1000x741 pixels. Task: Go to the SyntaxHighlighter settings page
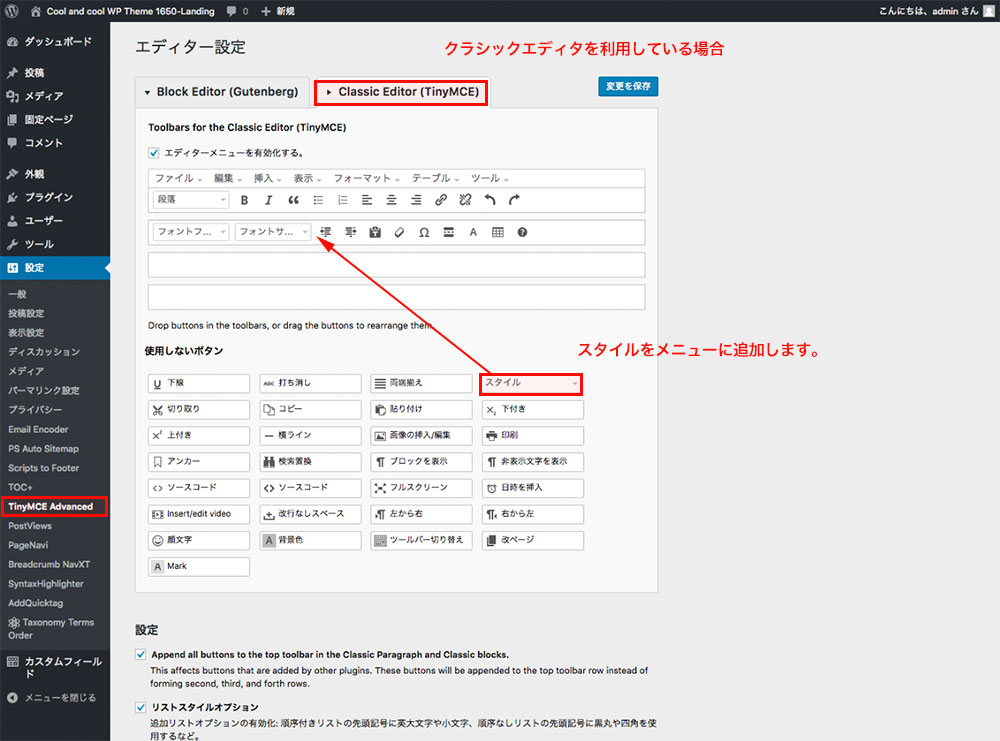(x=45, y=583)
